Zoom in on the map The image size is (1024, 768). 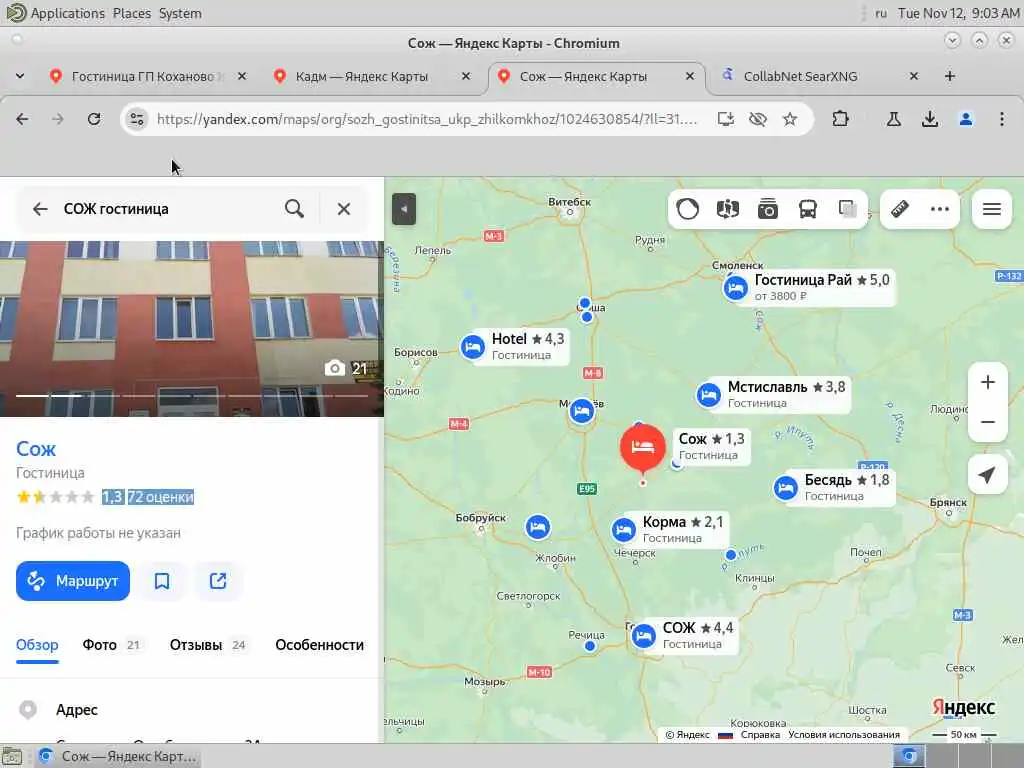pos(987,382)
